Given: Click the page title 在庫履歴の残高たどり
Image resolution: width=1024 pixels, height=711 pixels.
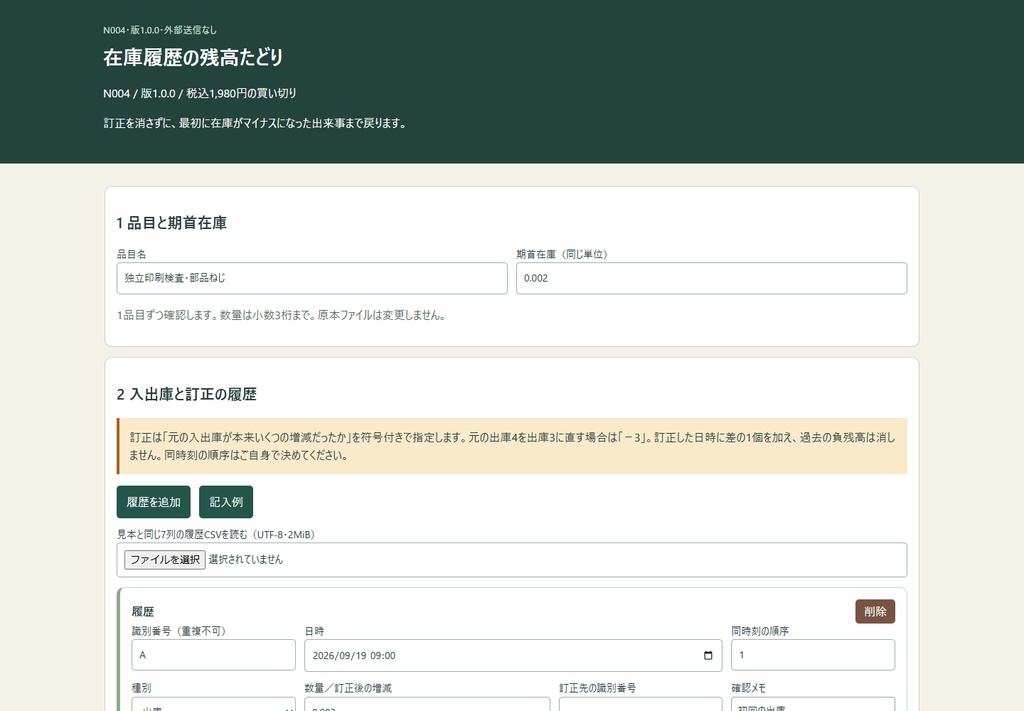Looking at the screenshot, I should tap(193, 57).
